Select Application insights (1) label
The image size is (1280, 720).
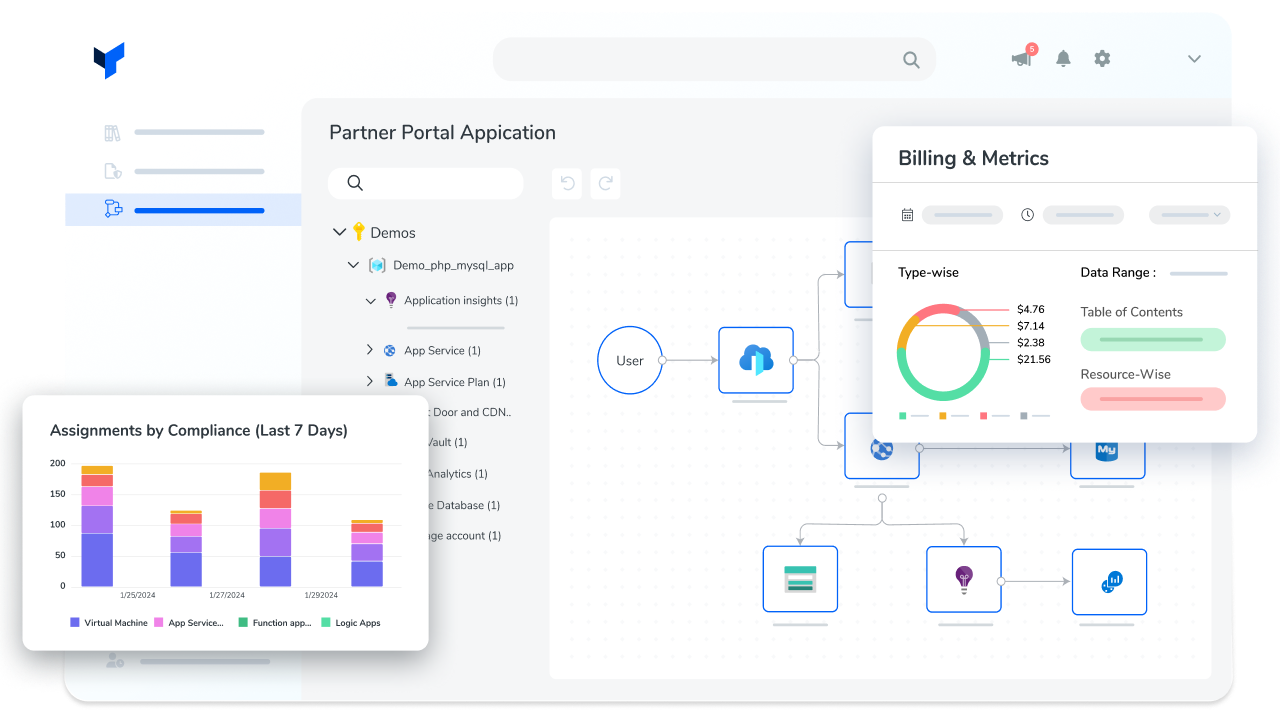461,301
